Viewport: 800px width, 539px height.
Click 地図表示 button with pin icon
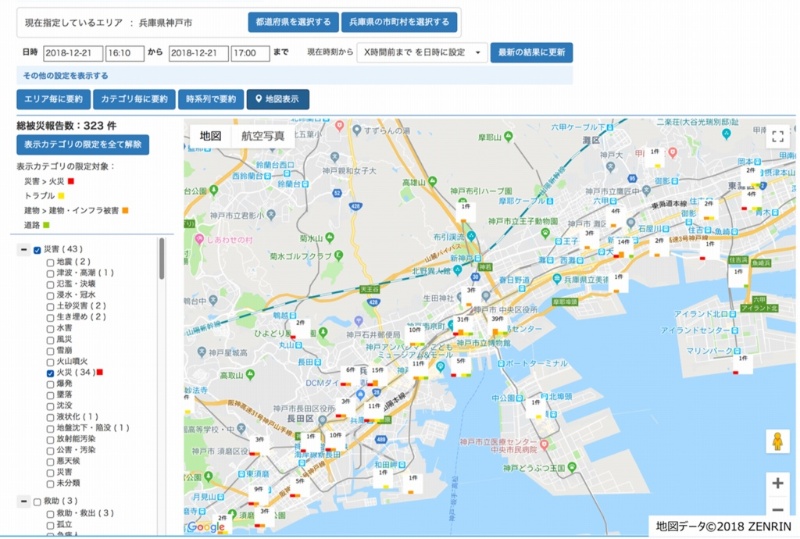click(278, 99)
